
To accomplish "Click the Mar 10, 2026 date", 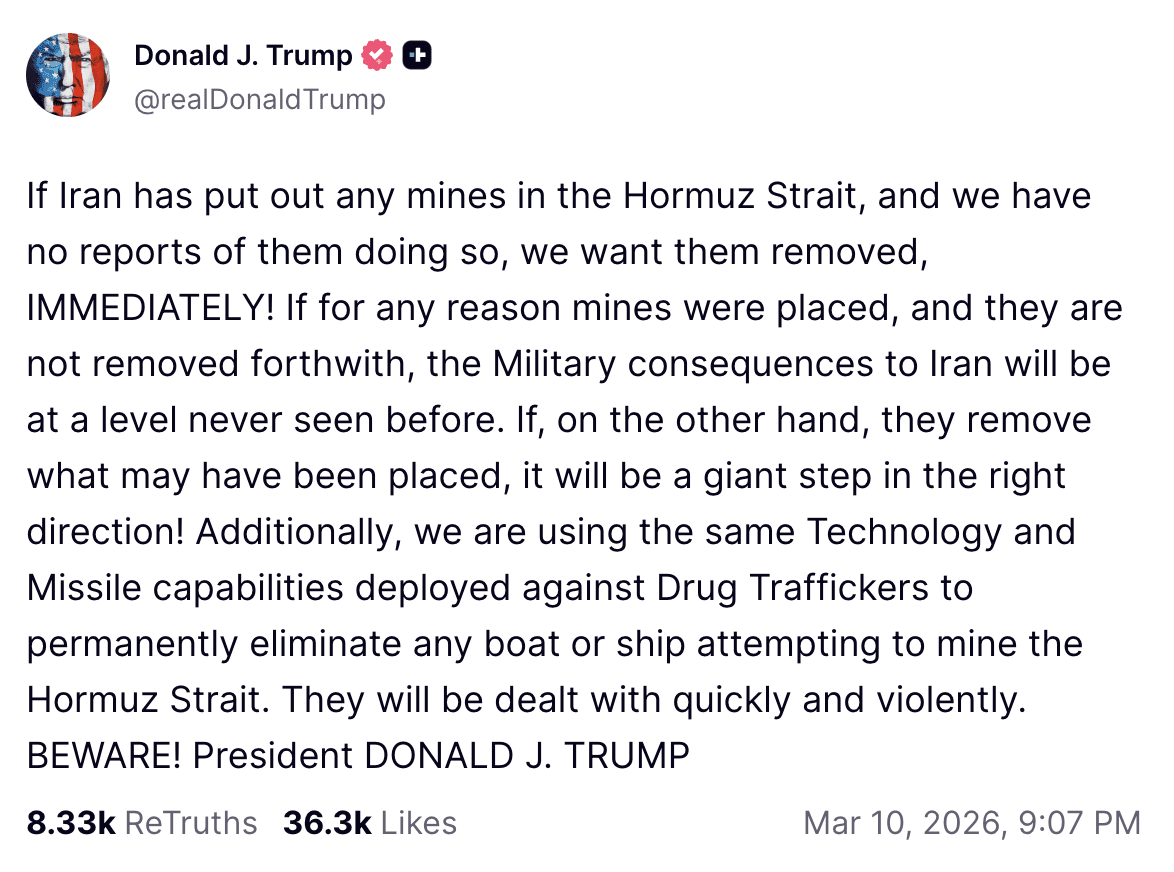I will coord(903,823).
